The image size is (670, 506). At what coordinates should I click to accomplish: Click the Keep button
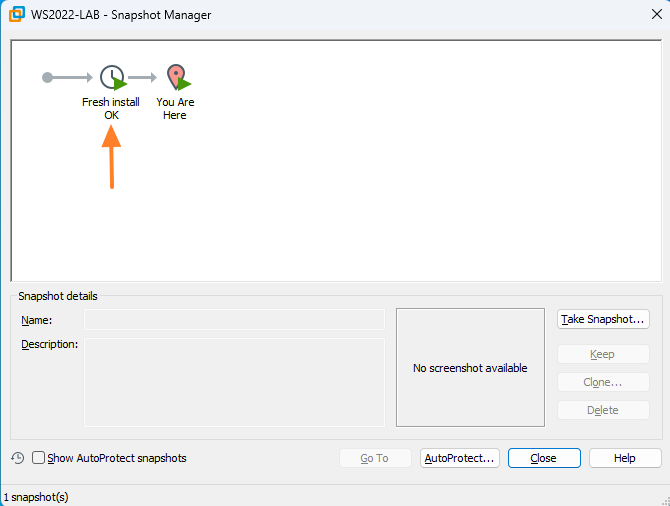pos(603,354)
